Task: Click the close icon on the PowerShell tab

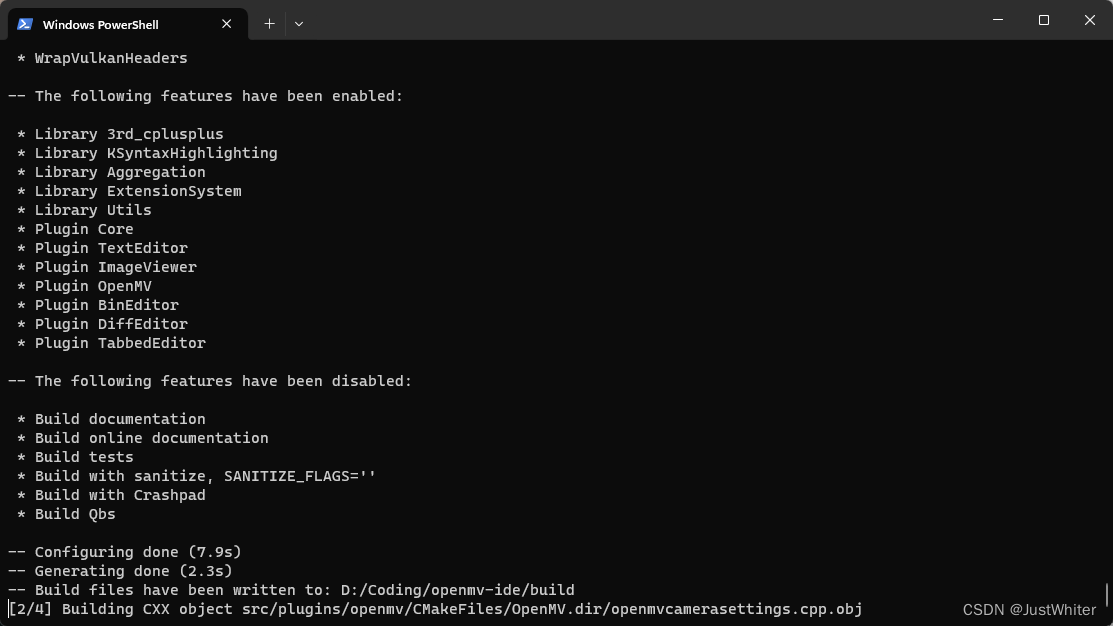Action: (x=226, y=23)
